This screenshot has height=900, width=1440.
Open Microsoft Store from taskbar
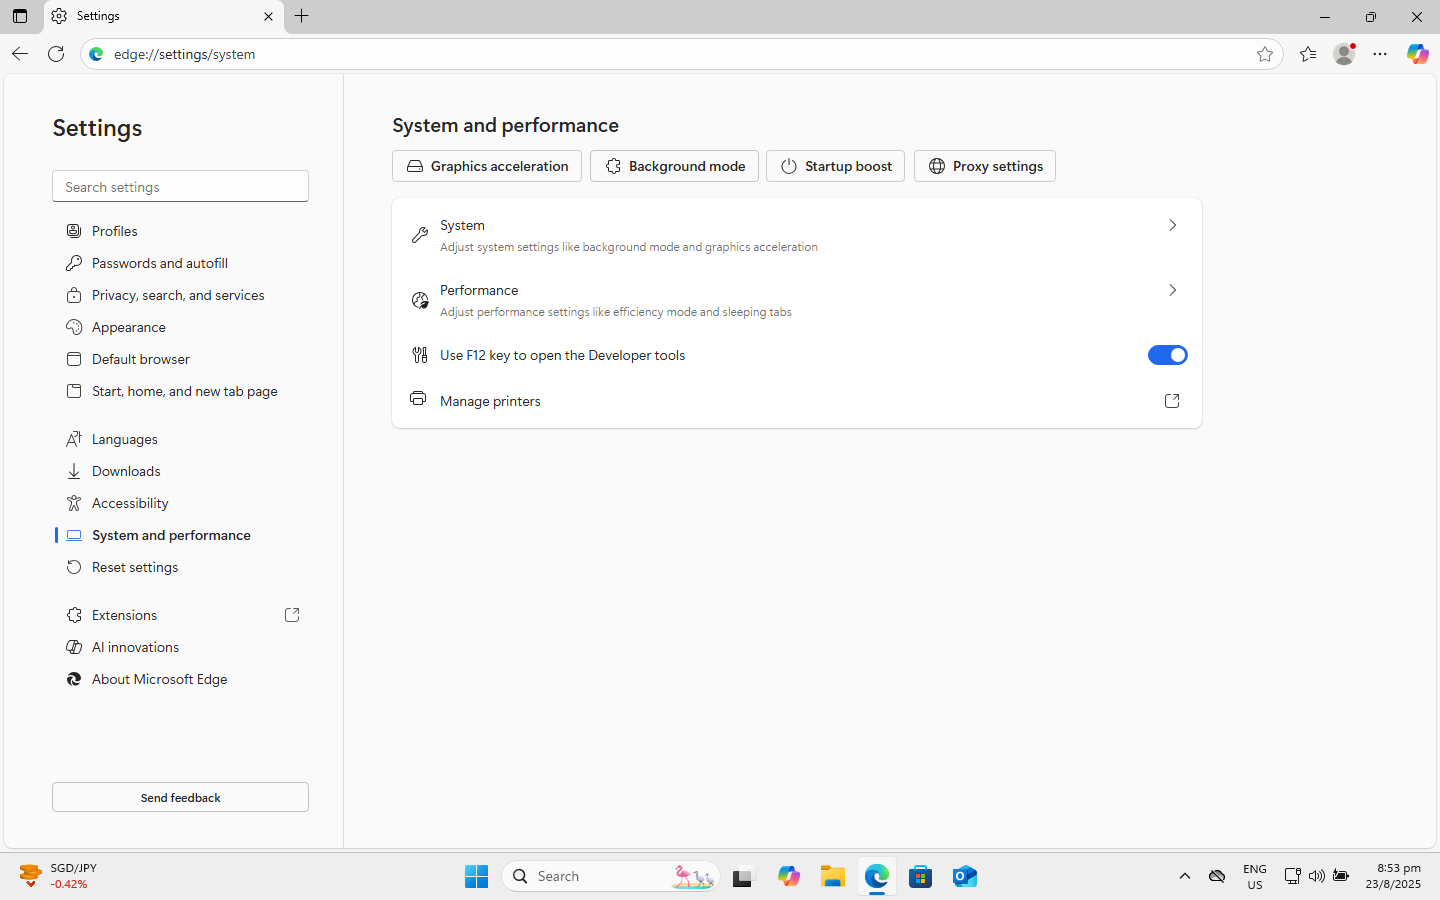[x=921, y=876]
